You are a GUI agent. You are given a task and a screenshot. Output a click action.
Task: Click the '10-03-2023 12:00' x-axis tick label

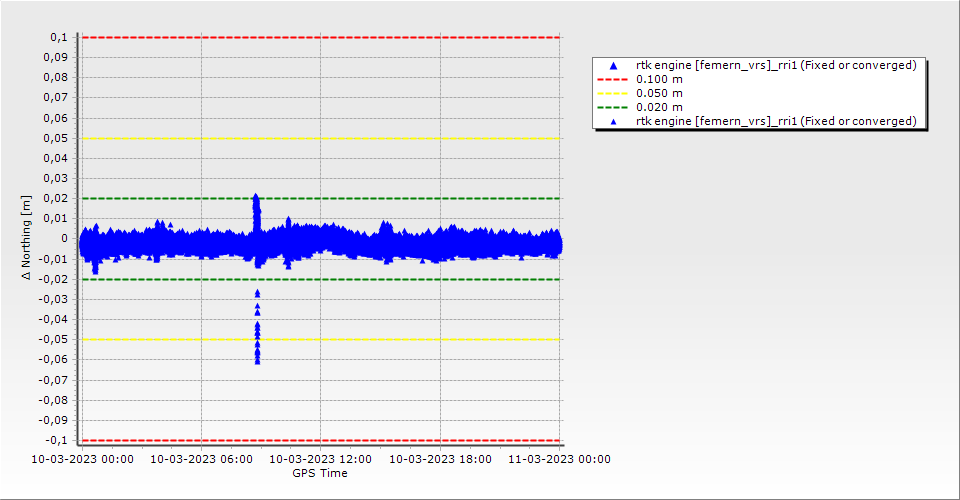pyautogui.click(x=321, y=460)
